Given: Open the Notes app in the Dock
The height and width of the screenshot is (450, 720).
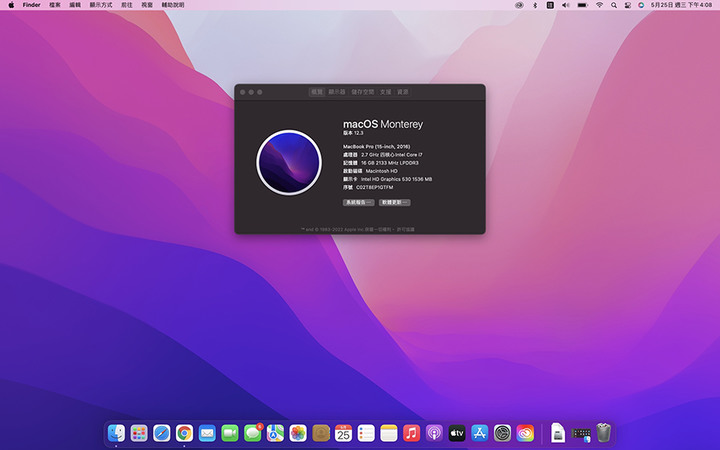Looking at the screenshot, I should [389, 433].
